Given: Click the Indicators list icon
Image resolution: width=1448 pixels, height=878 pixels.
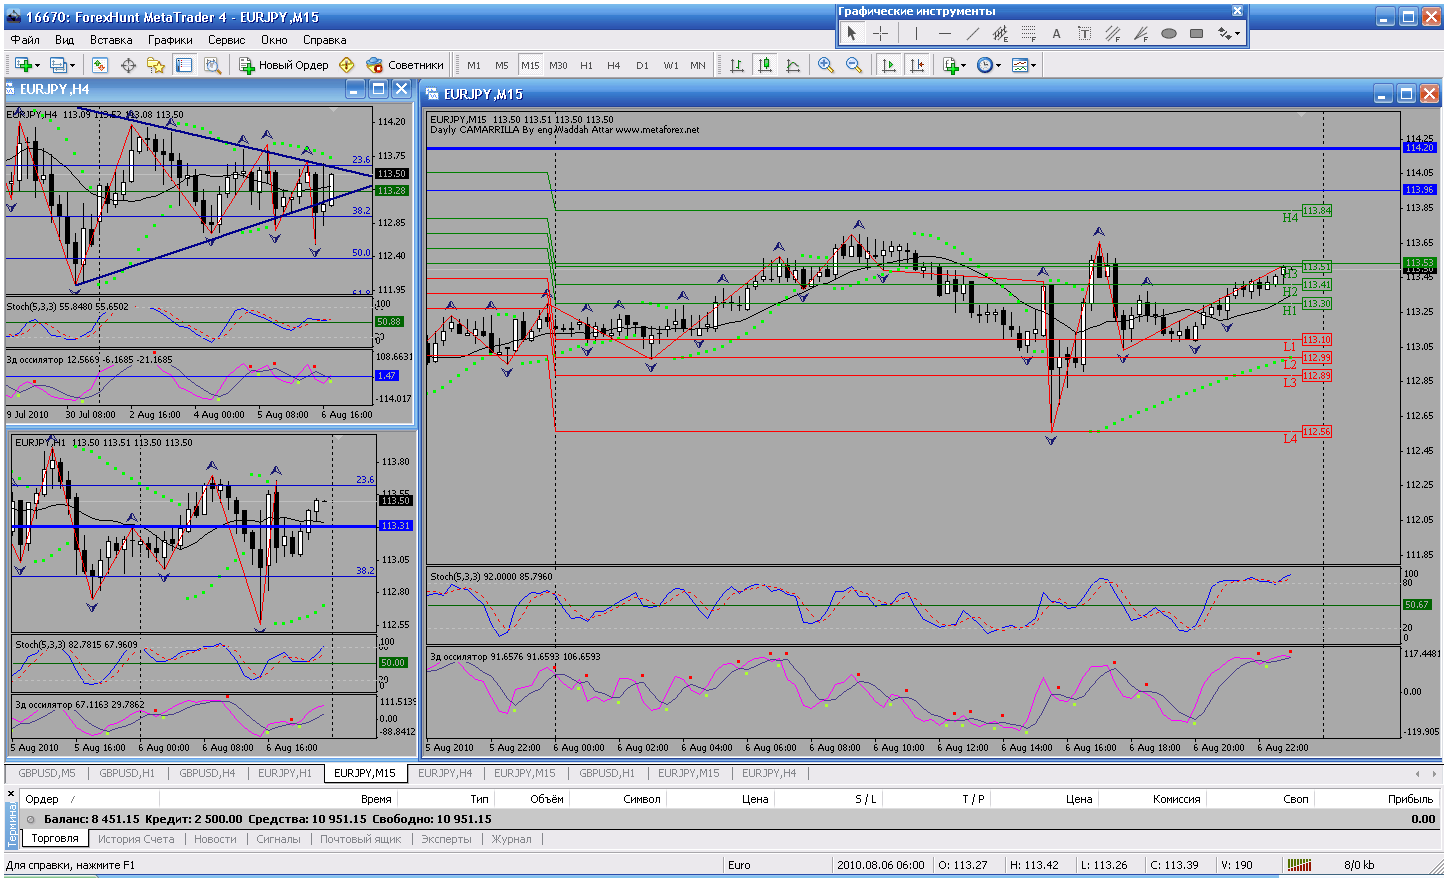Looking at the screenshot, I should point(950,65).
